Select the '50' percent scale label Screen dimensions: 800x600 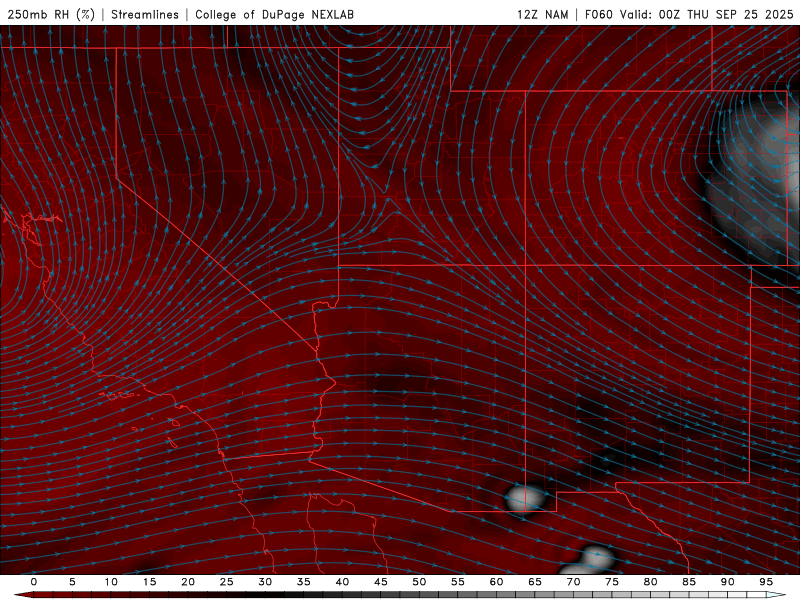[x=419, y=582]
